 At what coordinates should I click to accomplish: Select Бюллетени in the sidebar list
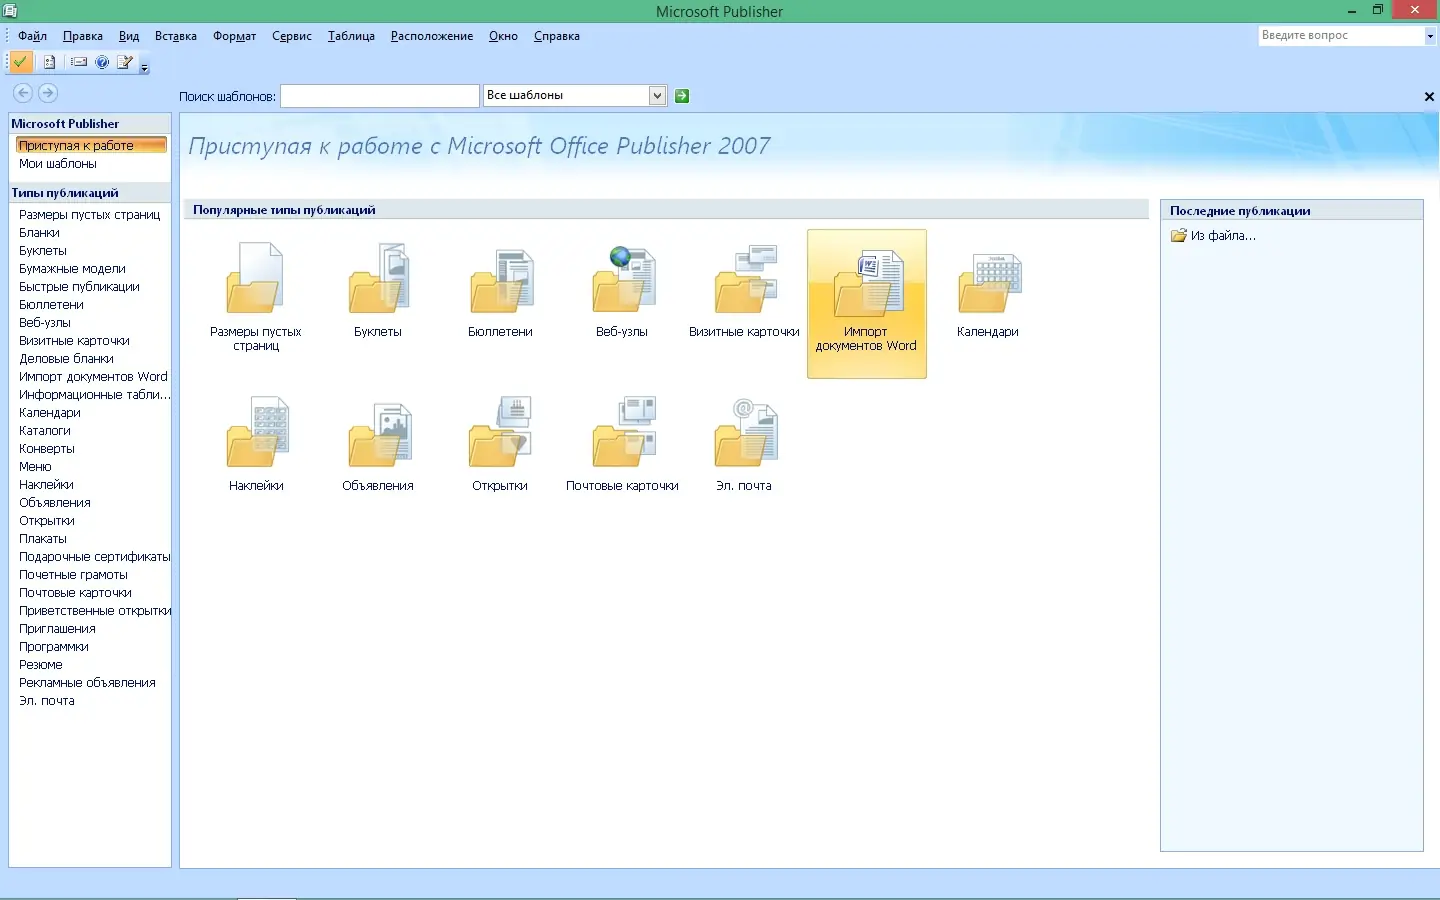pos(52,305)
